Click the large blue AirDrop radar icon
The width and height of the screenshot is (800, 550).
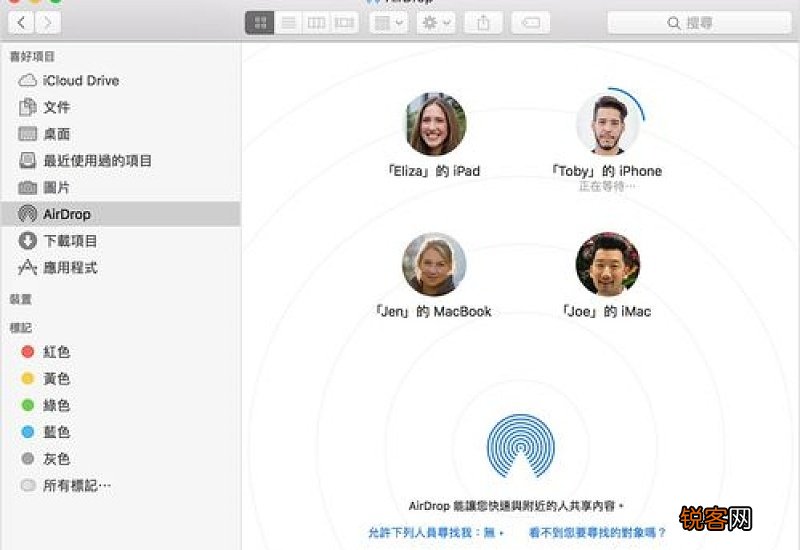tap(520, 445)
